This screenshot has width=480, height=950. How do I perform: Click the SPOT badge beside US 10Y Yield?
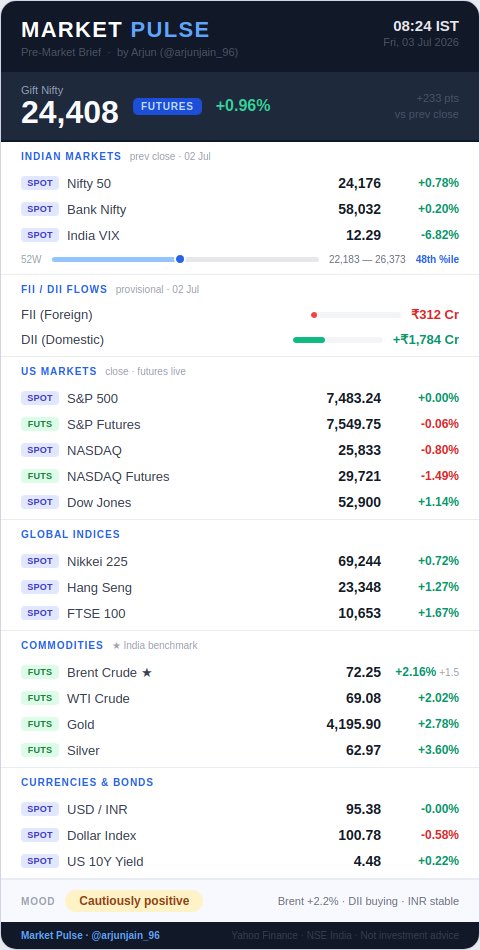click(40, 861)
